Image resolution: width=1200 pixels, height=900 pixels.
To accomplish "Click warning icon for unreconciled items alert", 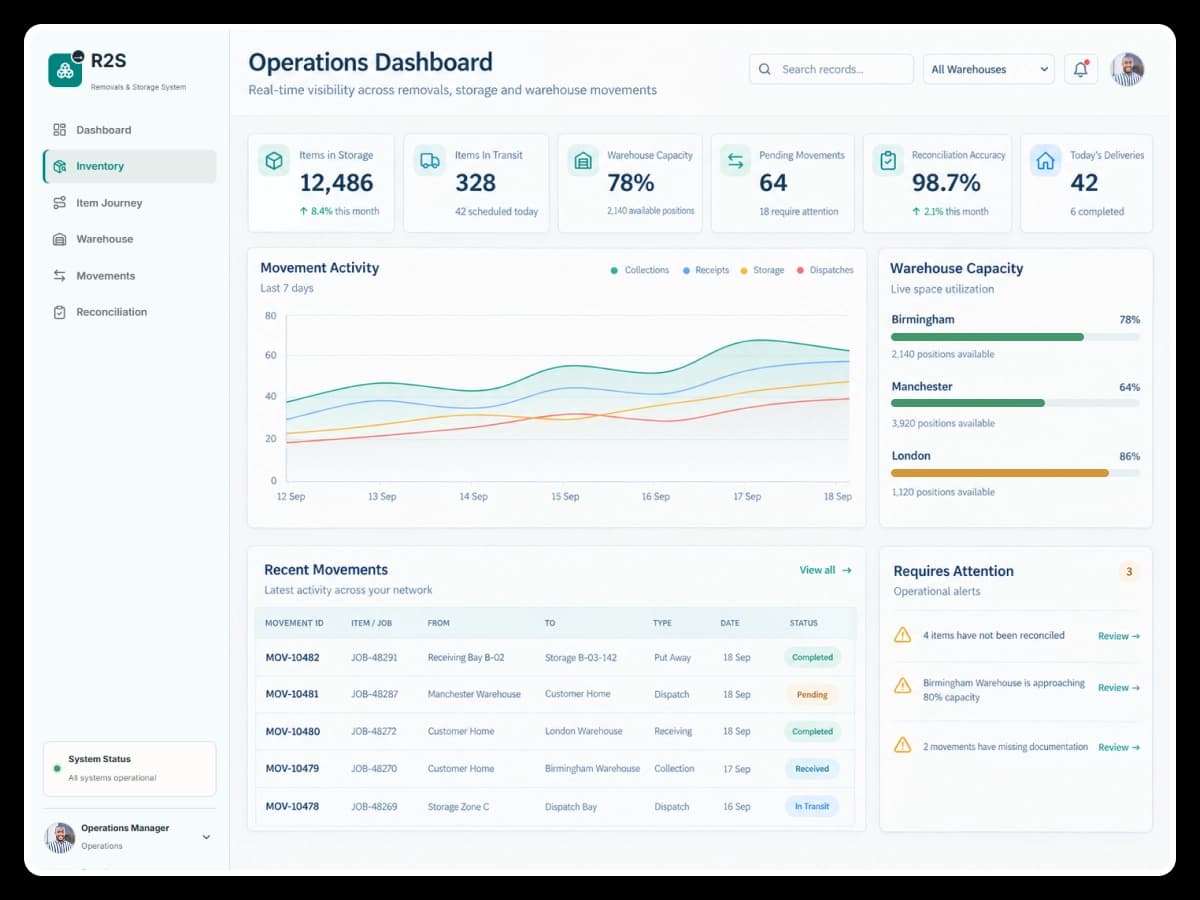I will click(x=903, y=635).
